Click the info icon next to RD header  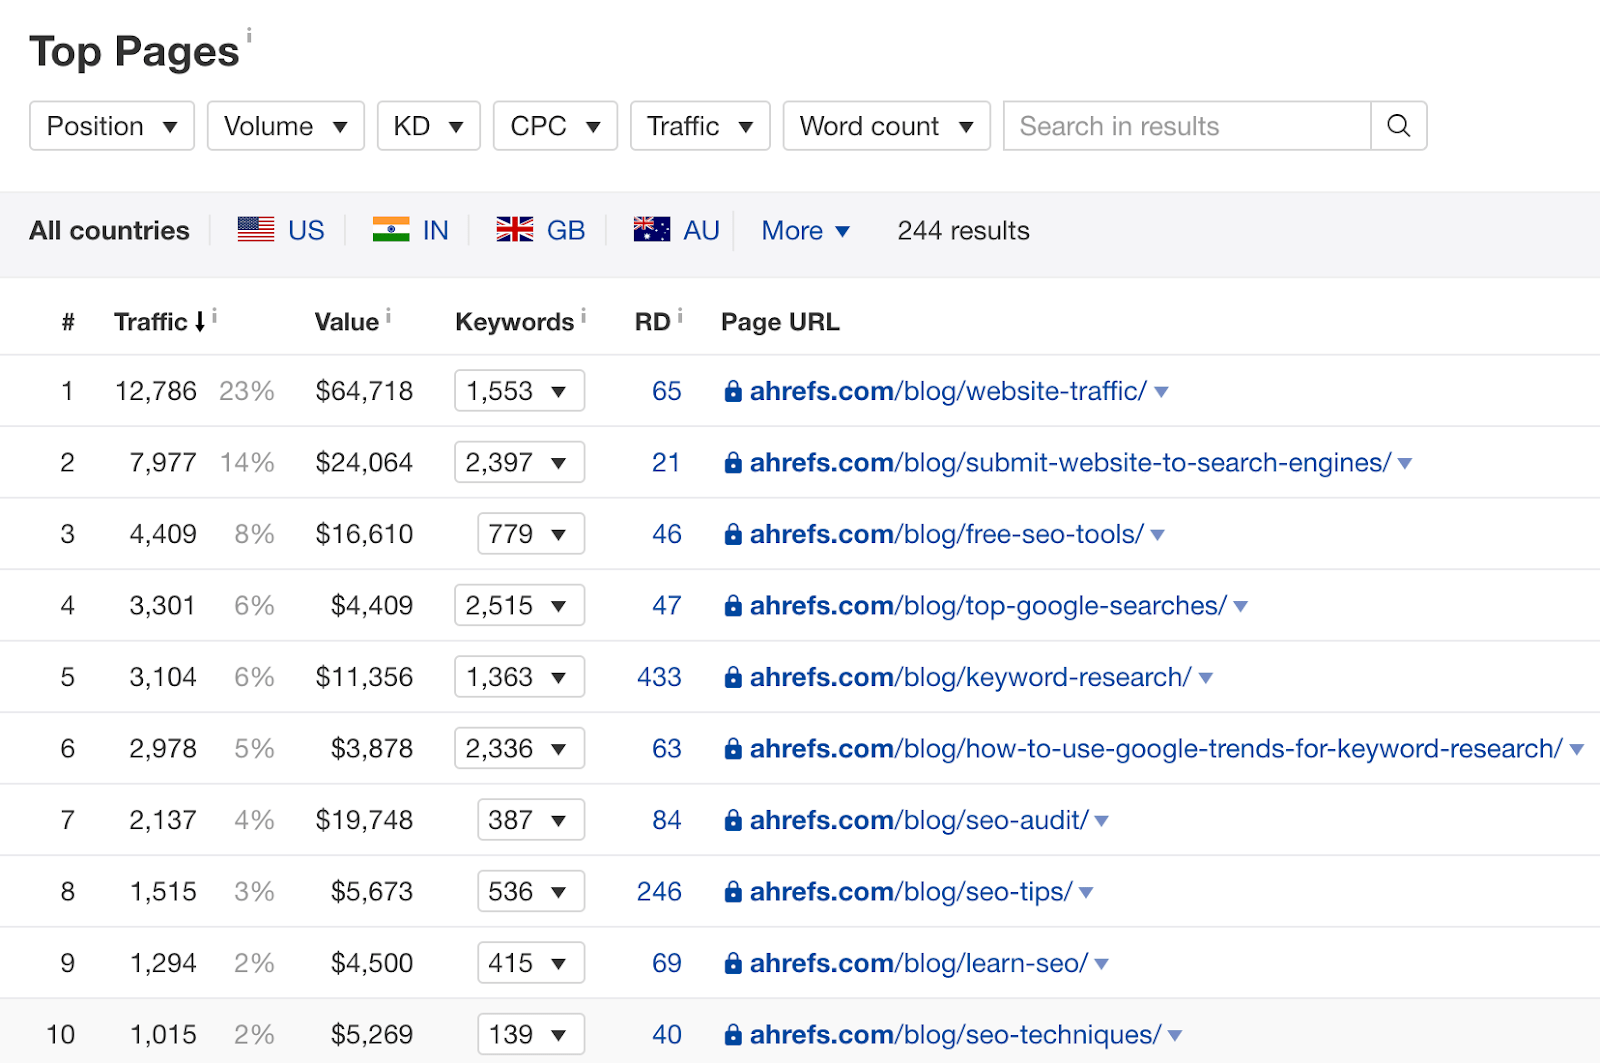[680, 317]
